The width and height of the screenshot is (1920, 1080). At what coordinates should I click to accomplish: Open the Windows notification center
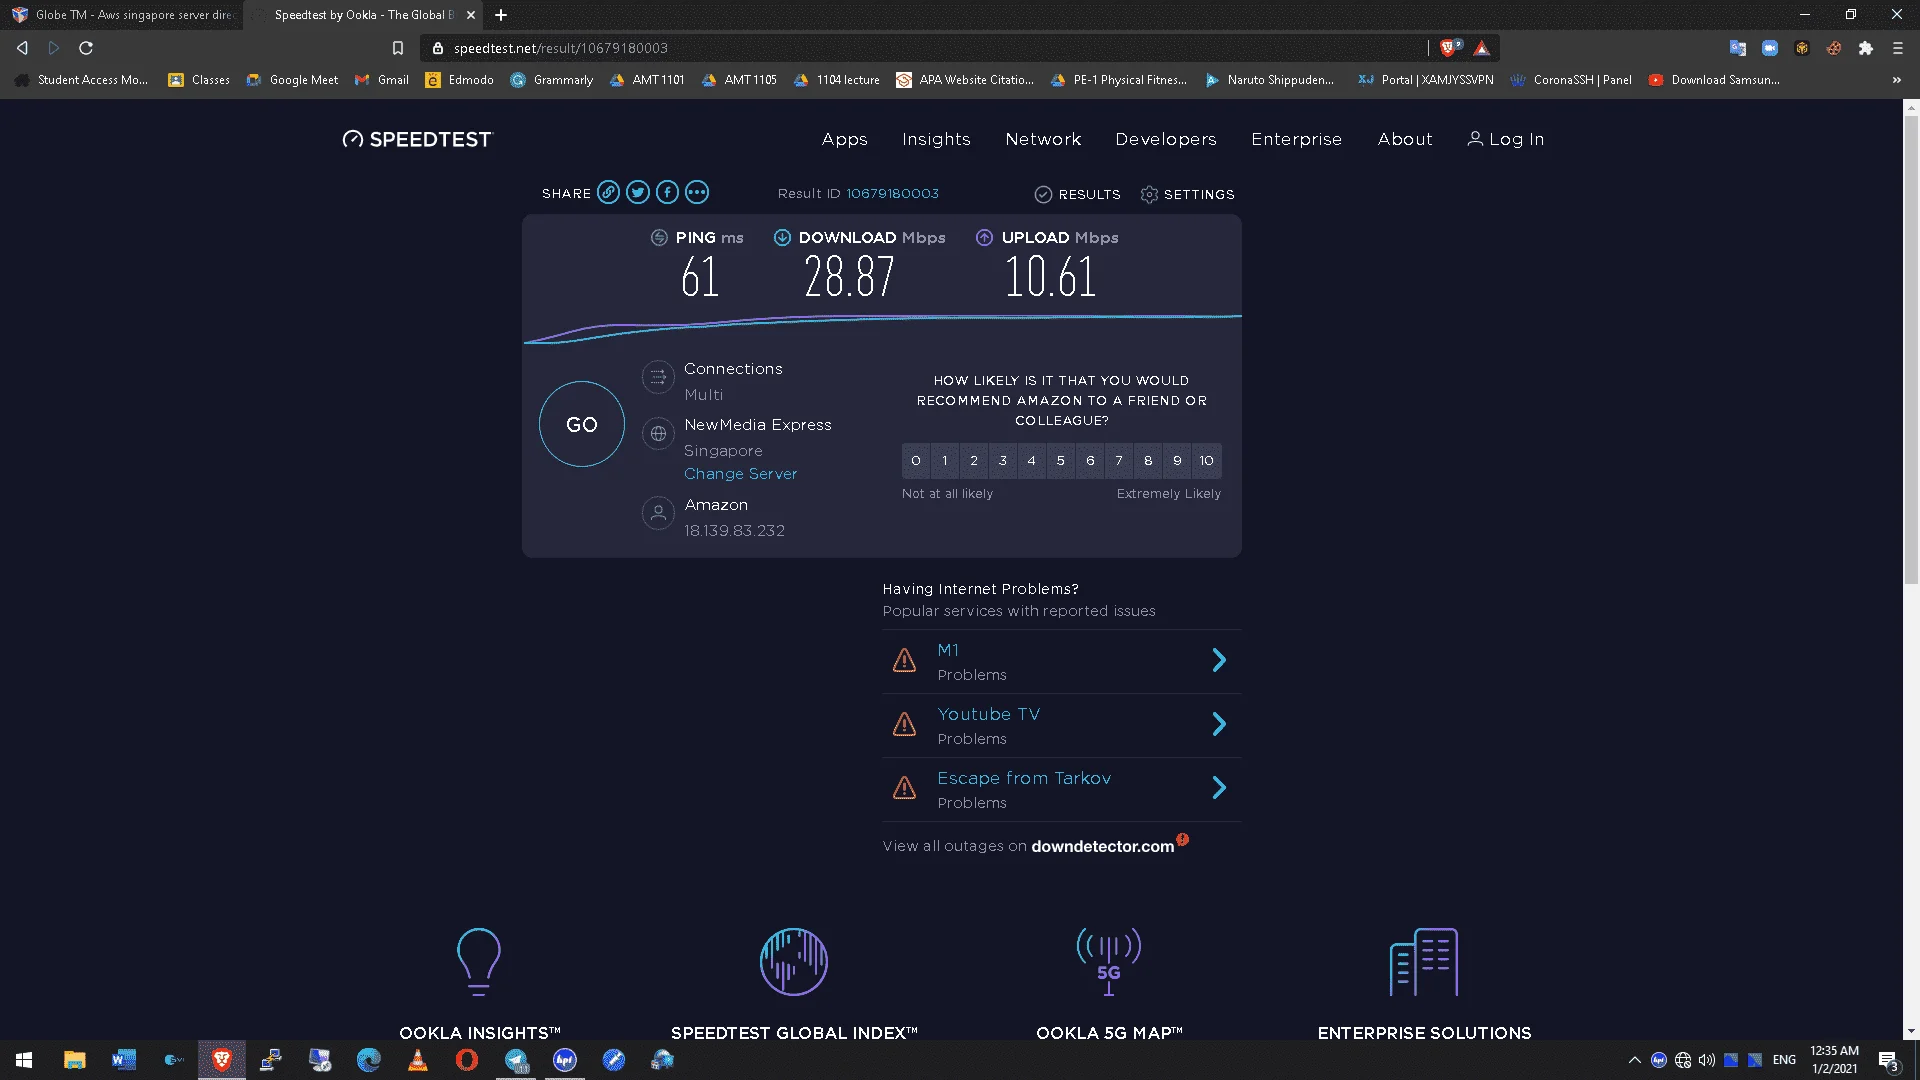click(x=1888, y=1060)
